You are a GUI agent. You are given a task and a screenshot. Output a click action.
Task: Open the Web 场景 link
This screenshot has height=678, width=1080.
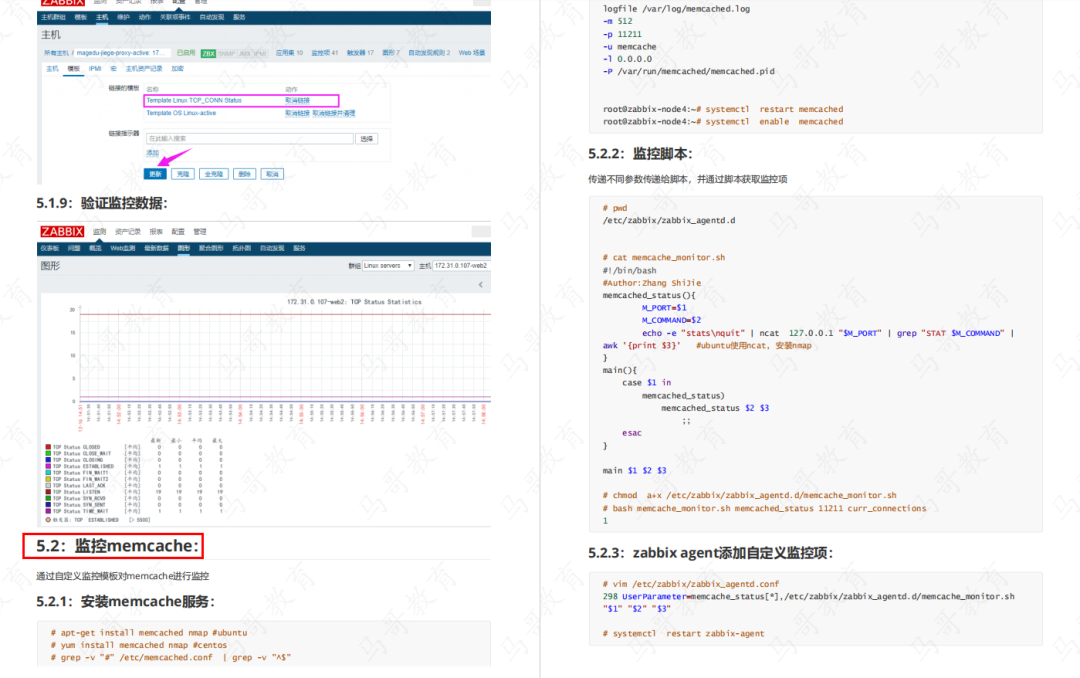[x=472, y=53]
